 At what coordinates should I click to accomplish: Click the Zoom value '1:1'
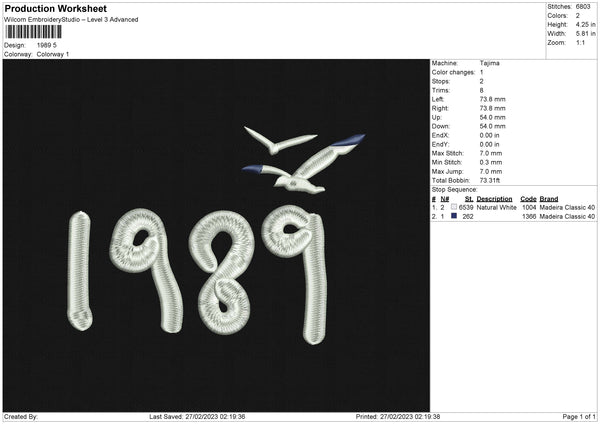click(580, 42)
